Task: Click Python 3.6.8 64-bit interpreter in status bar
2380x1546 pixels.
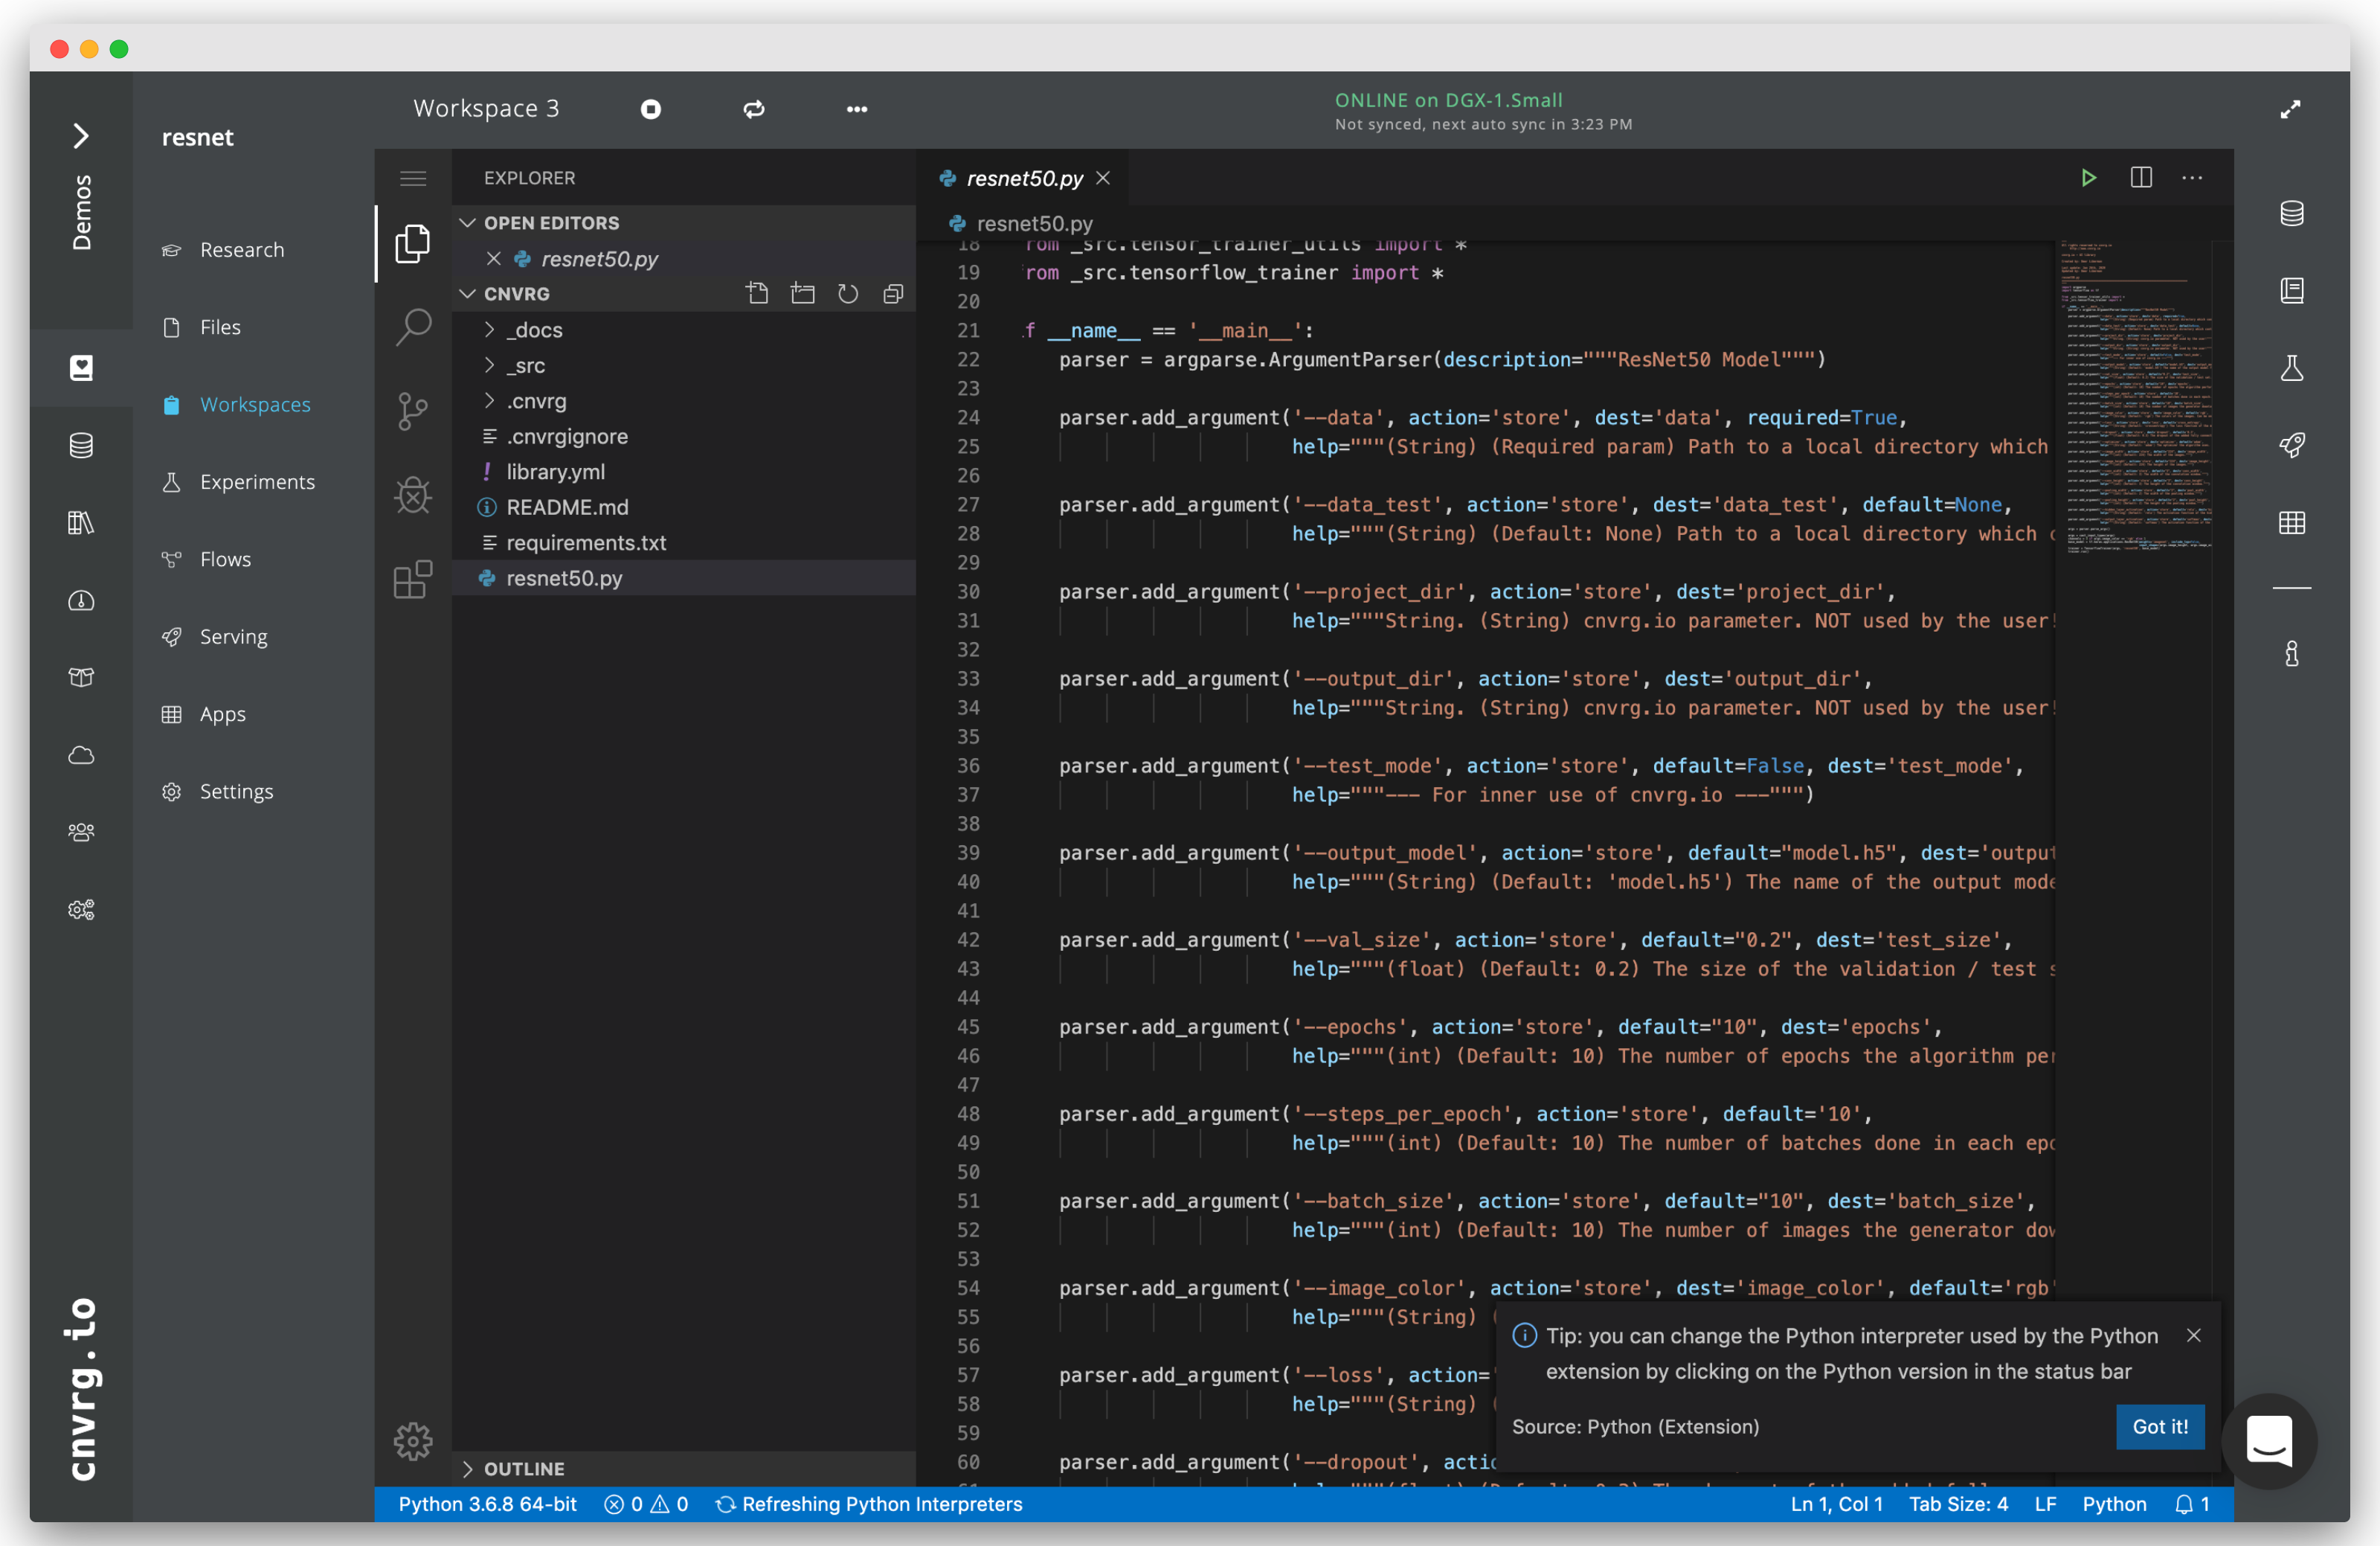Action: pyautogui.click(x=487, y=1504)
